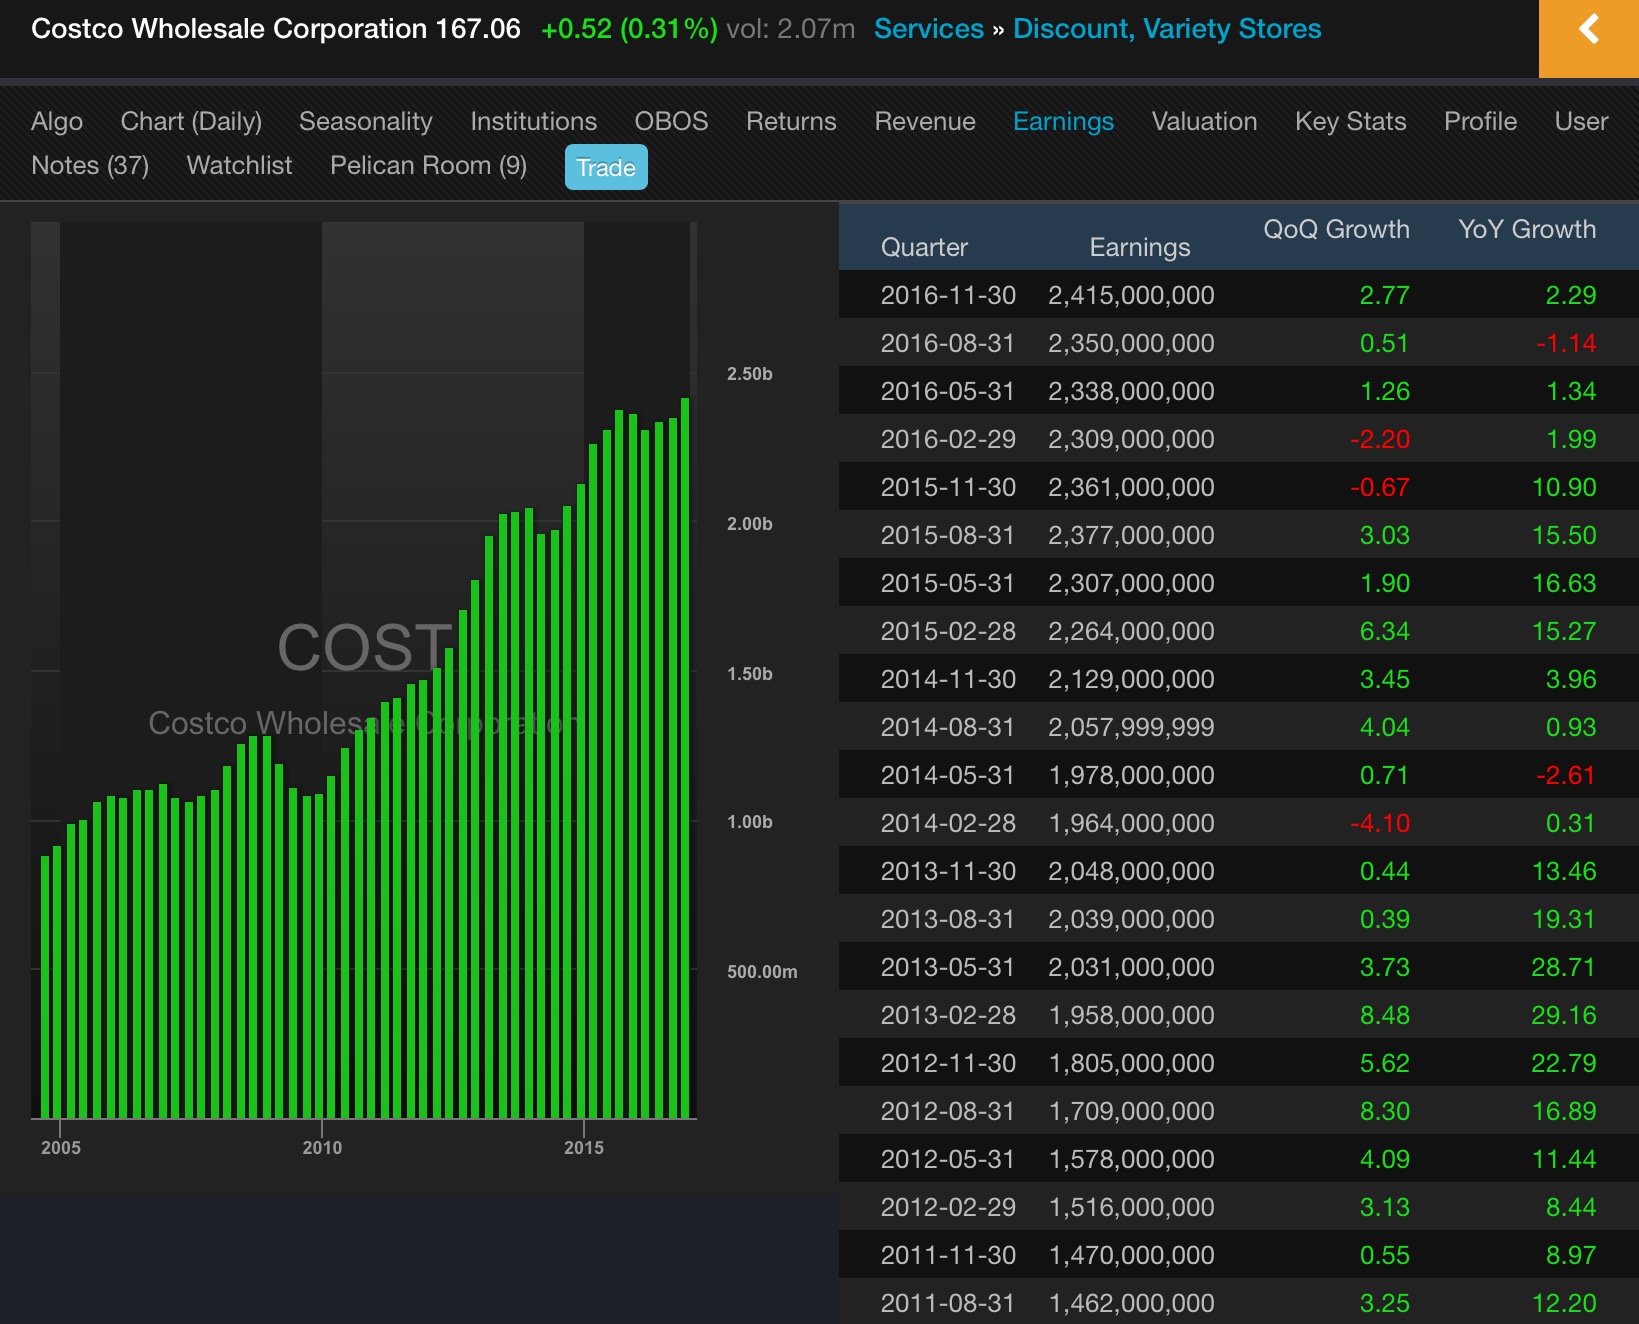The width and height of the screenshot is (1639, 1324).
Task: Select the 2015-05-31 quarter row
Action: pyautogui.click(x=1238, y=583)
